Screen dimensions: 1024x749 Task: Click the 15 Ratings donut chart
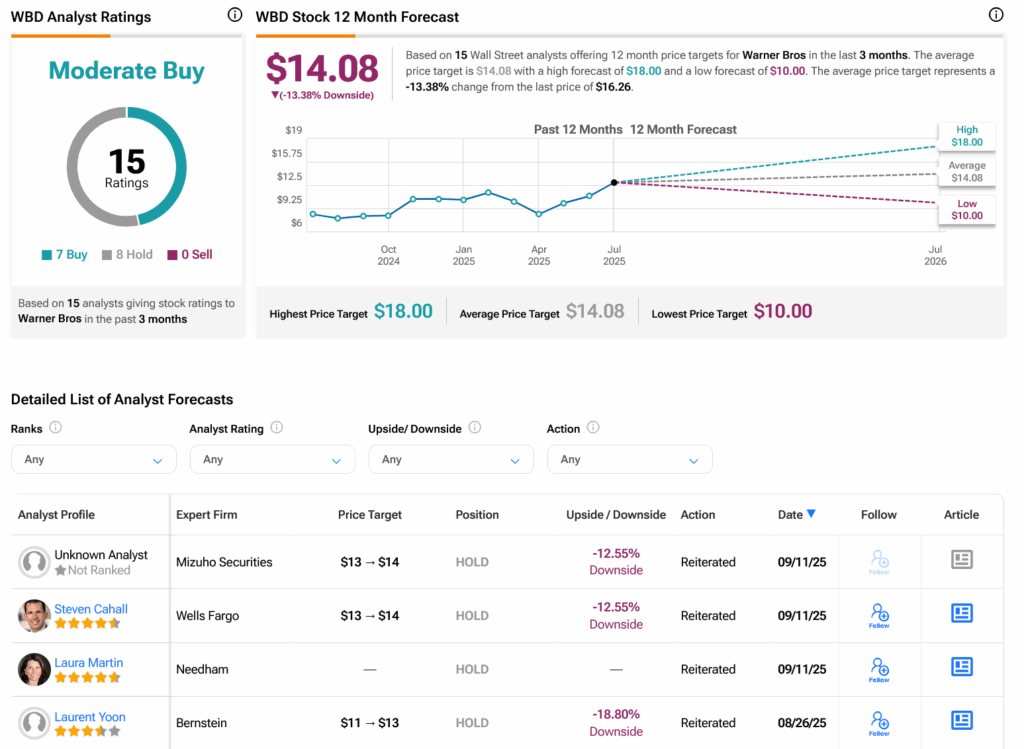pos(127,167)
